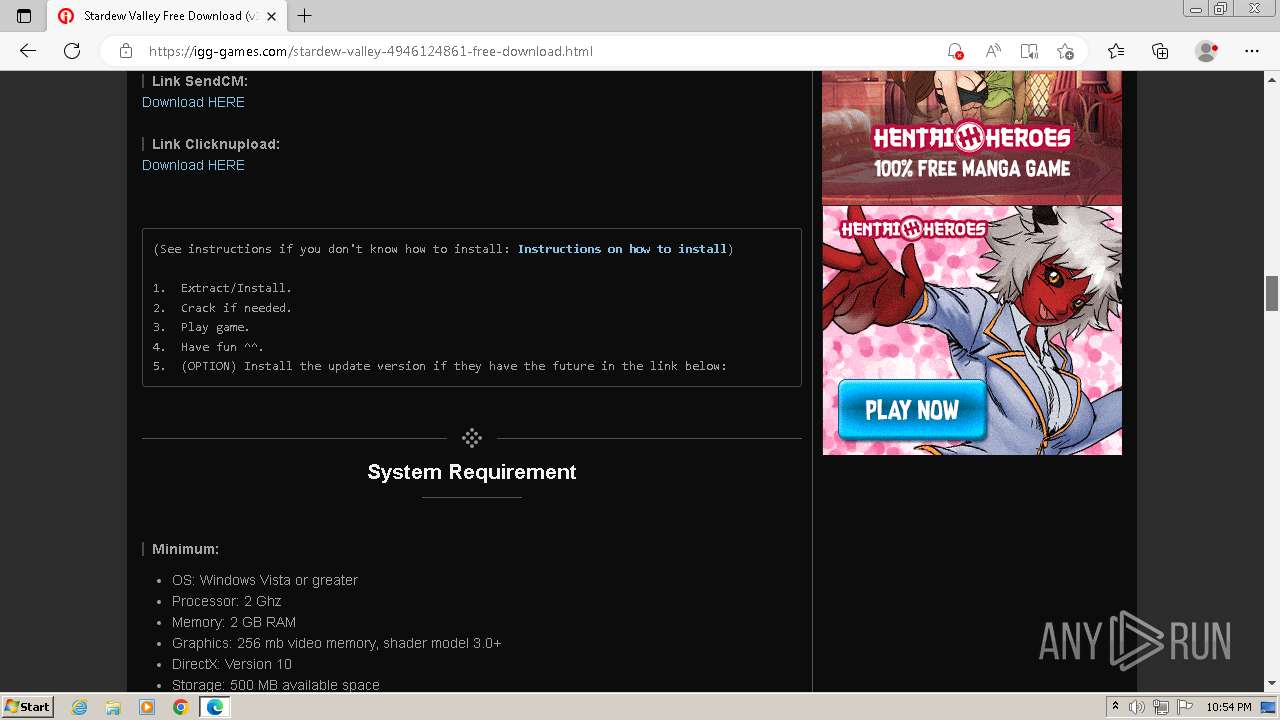Switch to Microsoft Edge taskbar button
The width and height of the screenshot is (1280, 720).
click(x=214, y=707)
